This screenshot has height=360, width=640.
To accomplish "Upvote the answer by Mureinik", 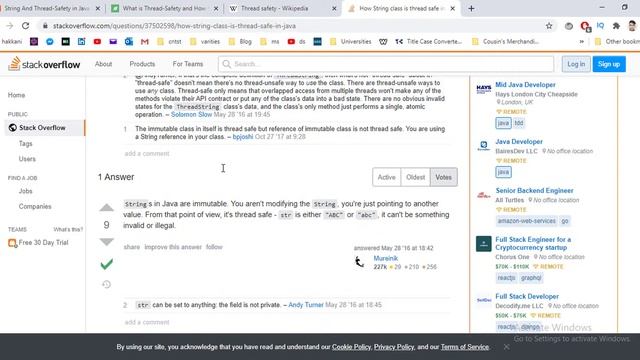I will [x=107, y=208].
